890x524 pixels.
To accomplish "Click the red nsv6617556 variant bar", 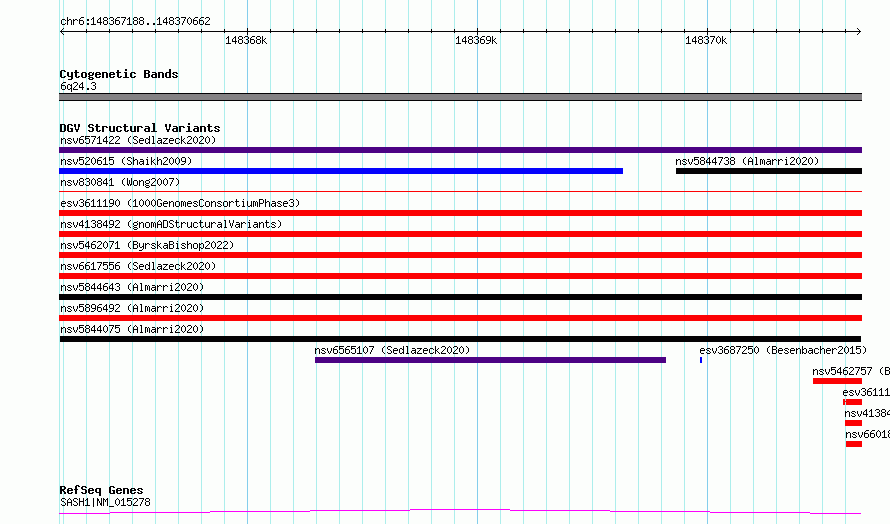I will coord(460,276).
